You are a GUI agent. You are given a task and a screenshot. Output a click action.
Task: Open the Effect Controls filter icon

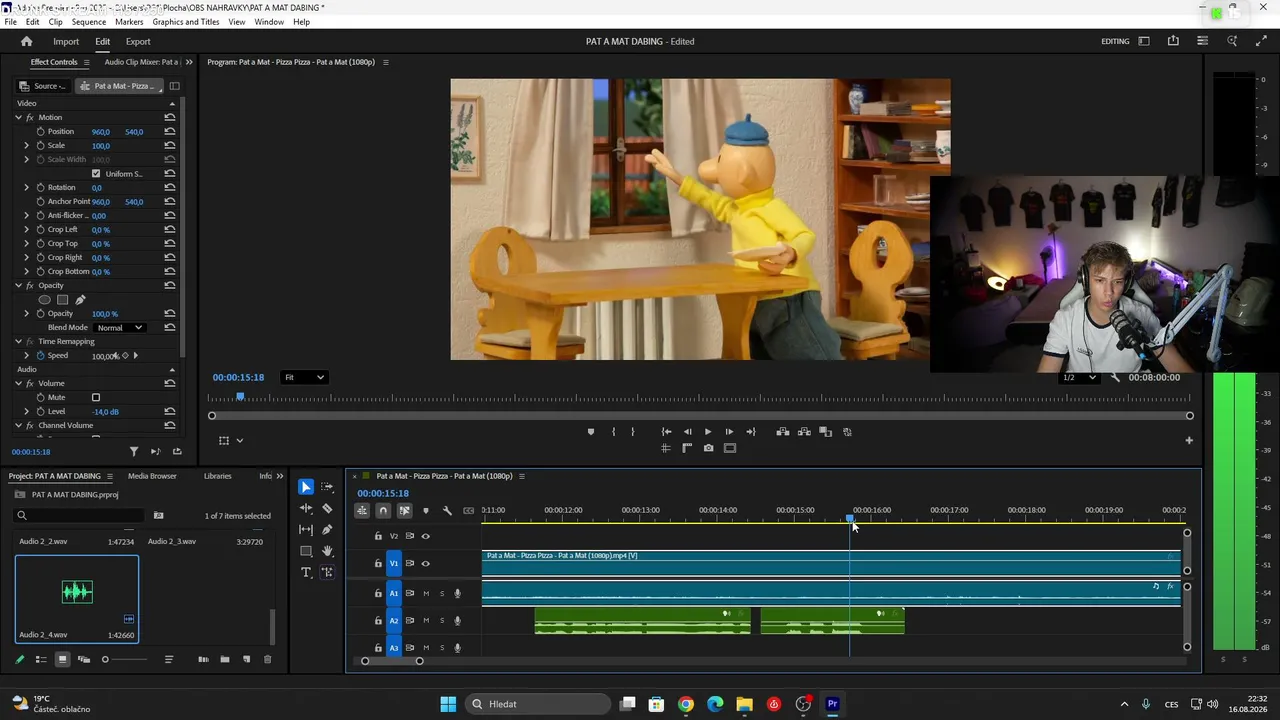click(134, 452)
